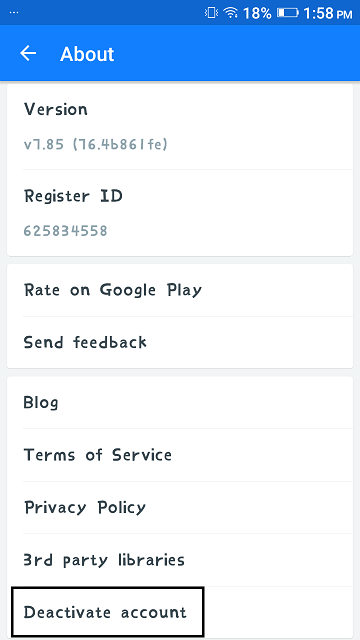Choose Send feedback

(180, 342)
